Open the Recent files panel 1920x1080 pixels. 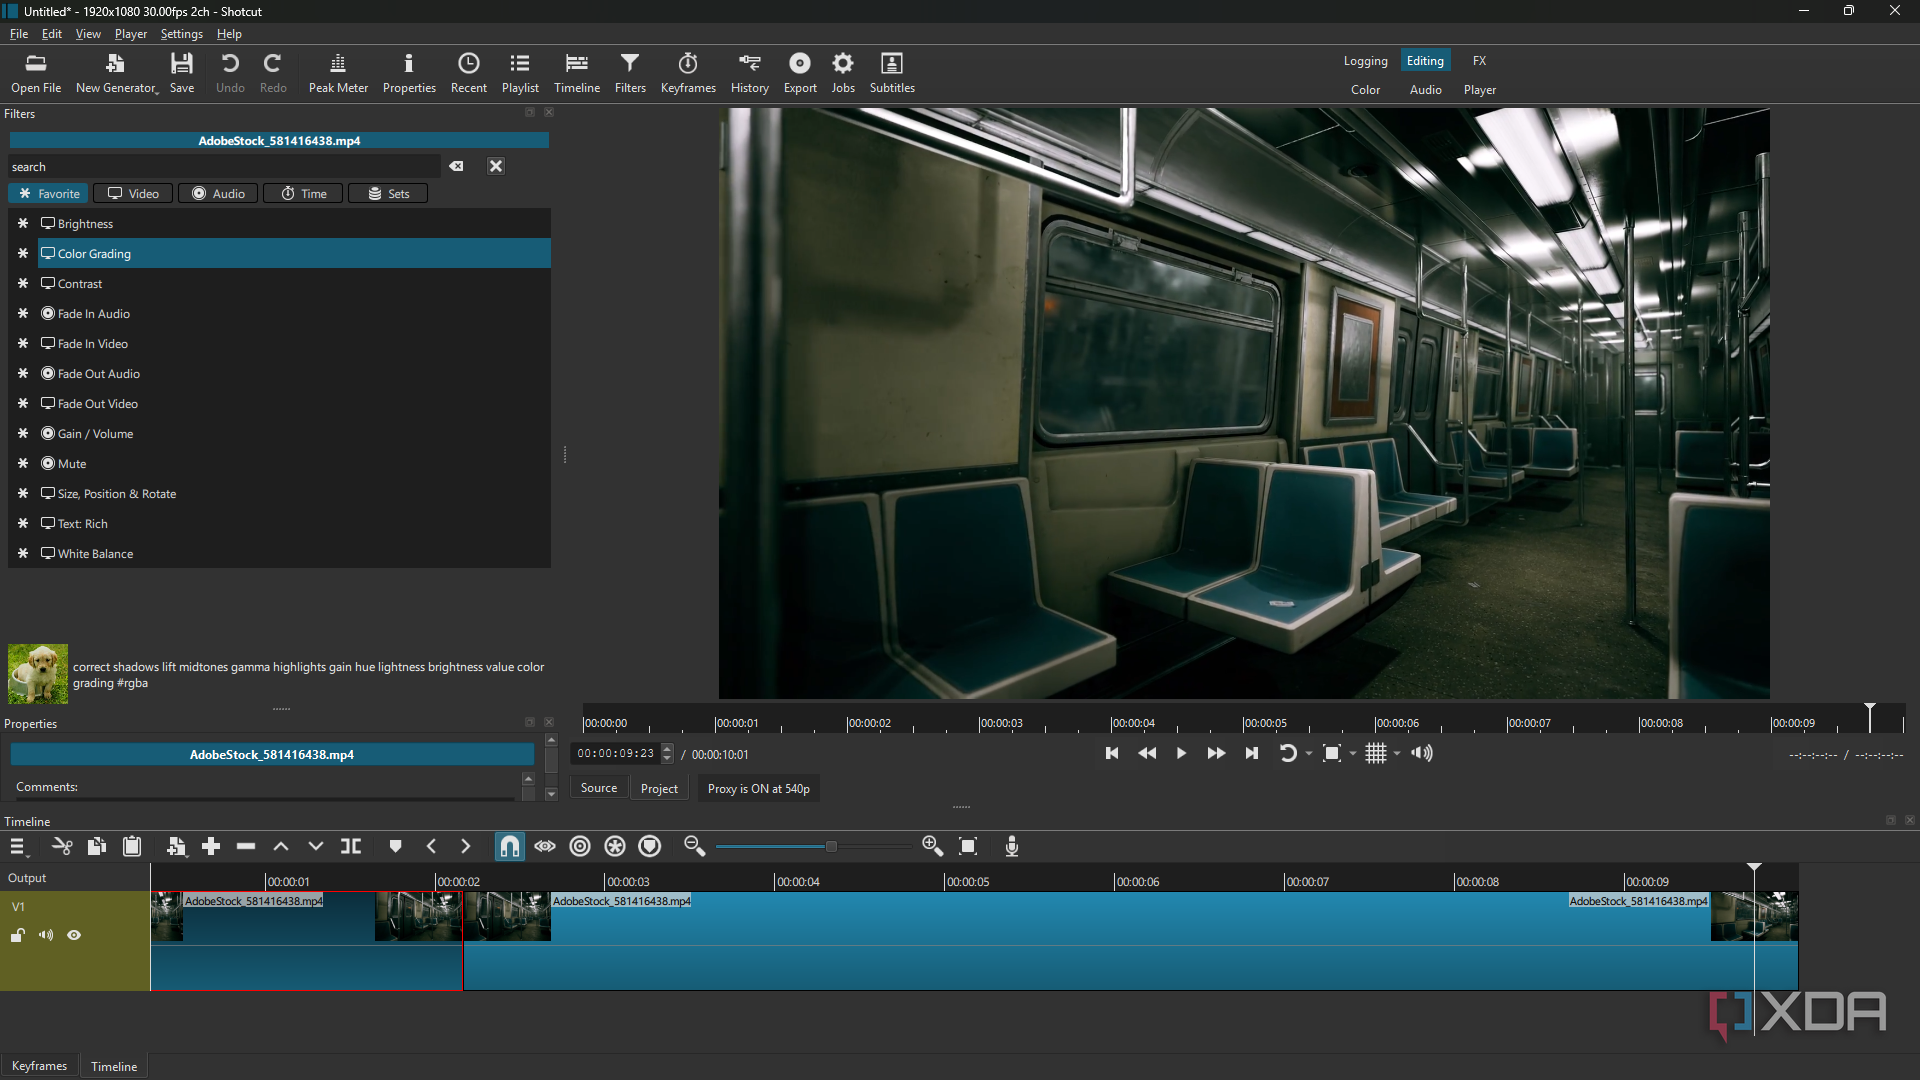468,73
